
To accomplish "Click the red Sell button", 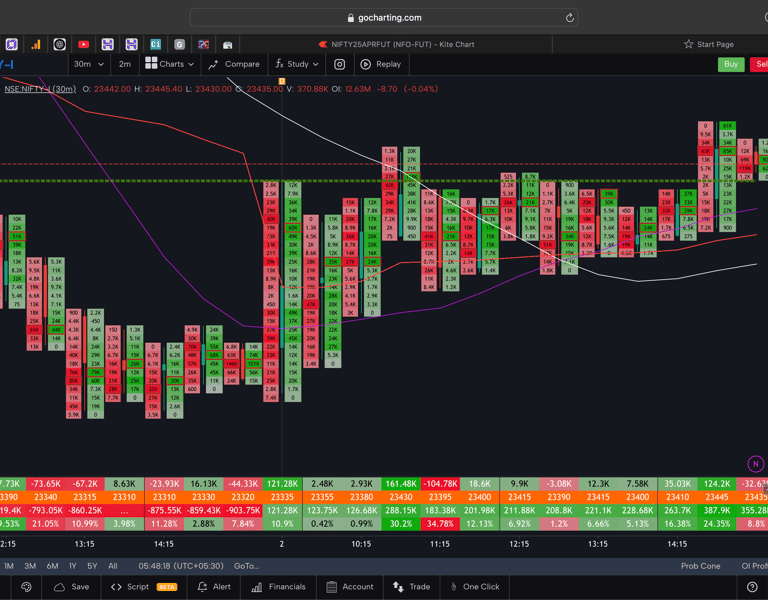I will click(760, 64).
